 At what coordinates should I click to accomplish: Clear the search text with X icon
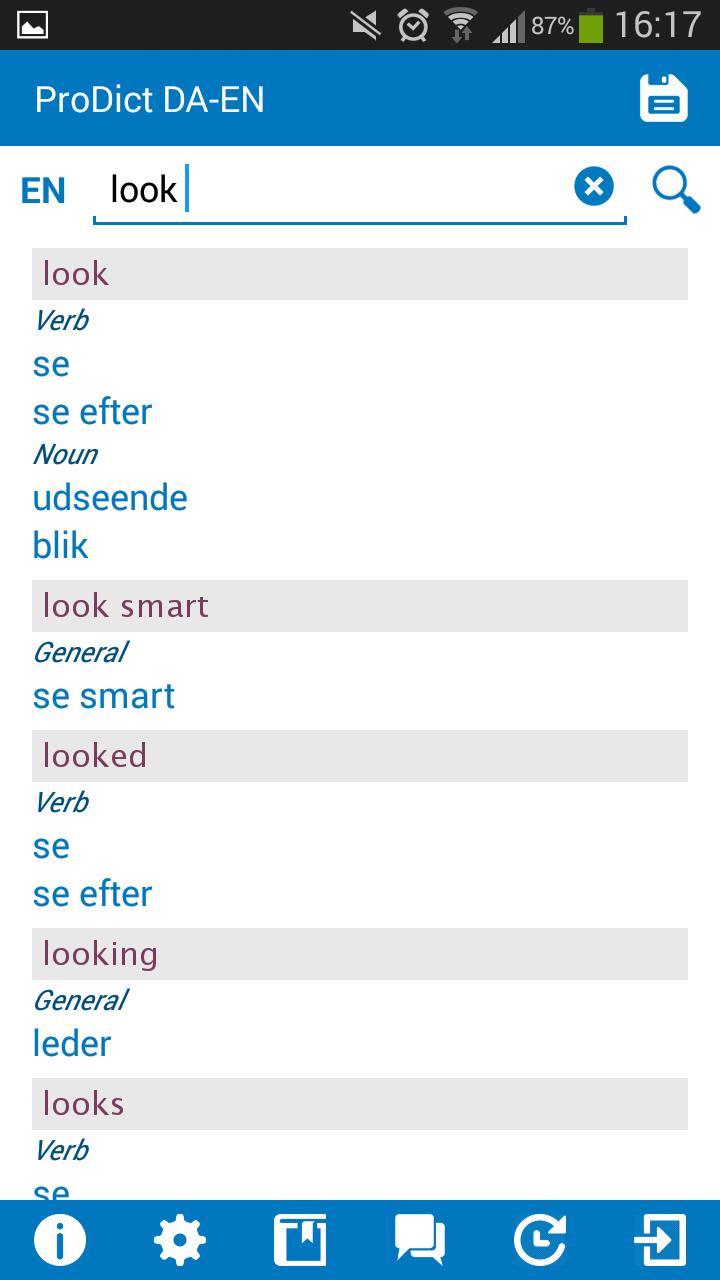[x=594, y=186]
